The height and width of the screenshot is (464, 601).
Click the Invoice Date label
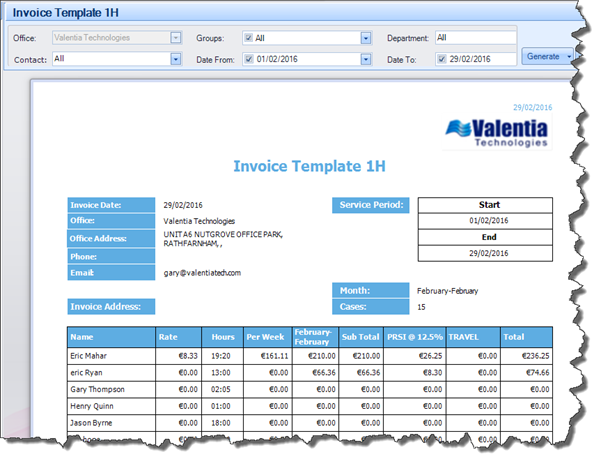click(111, 205)
